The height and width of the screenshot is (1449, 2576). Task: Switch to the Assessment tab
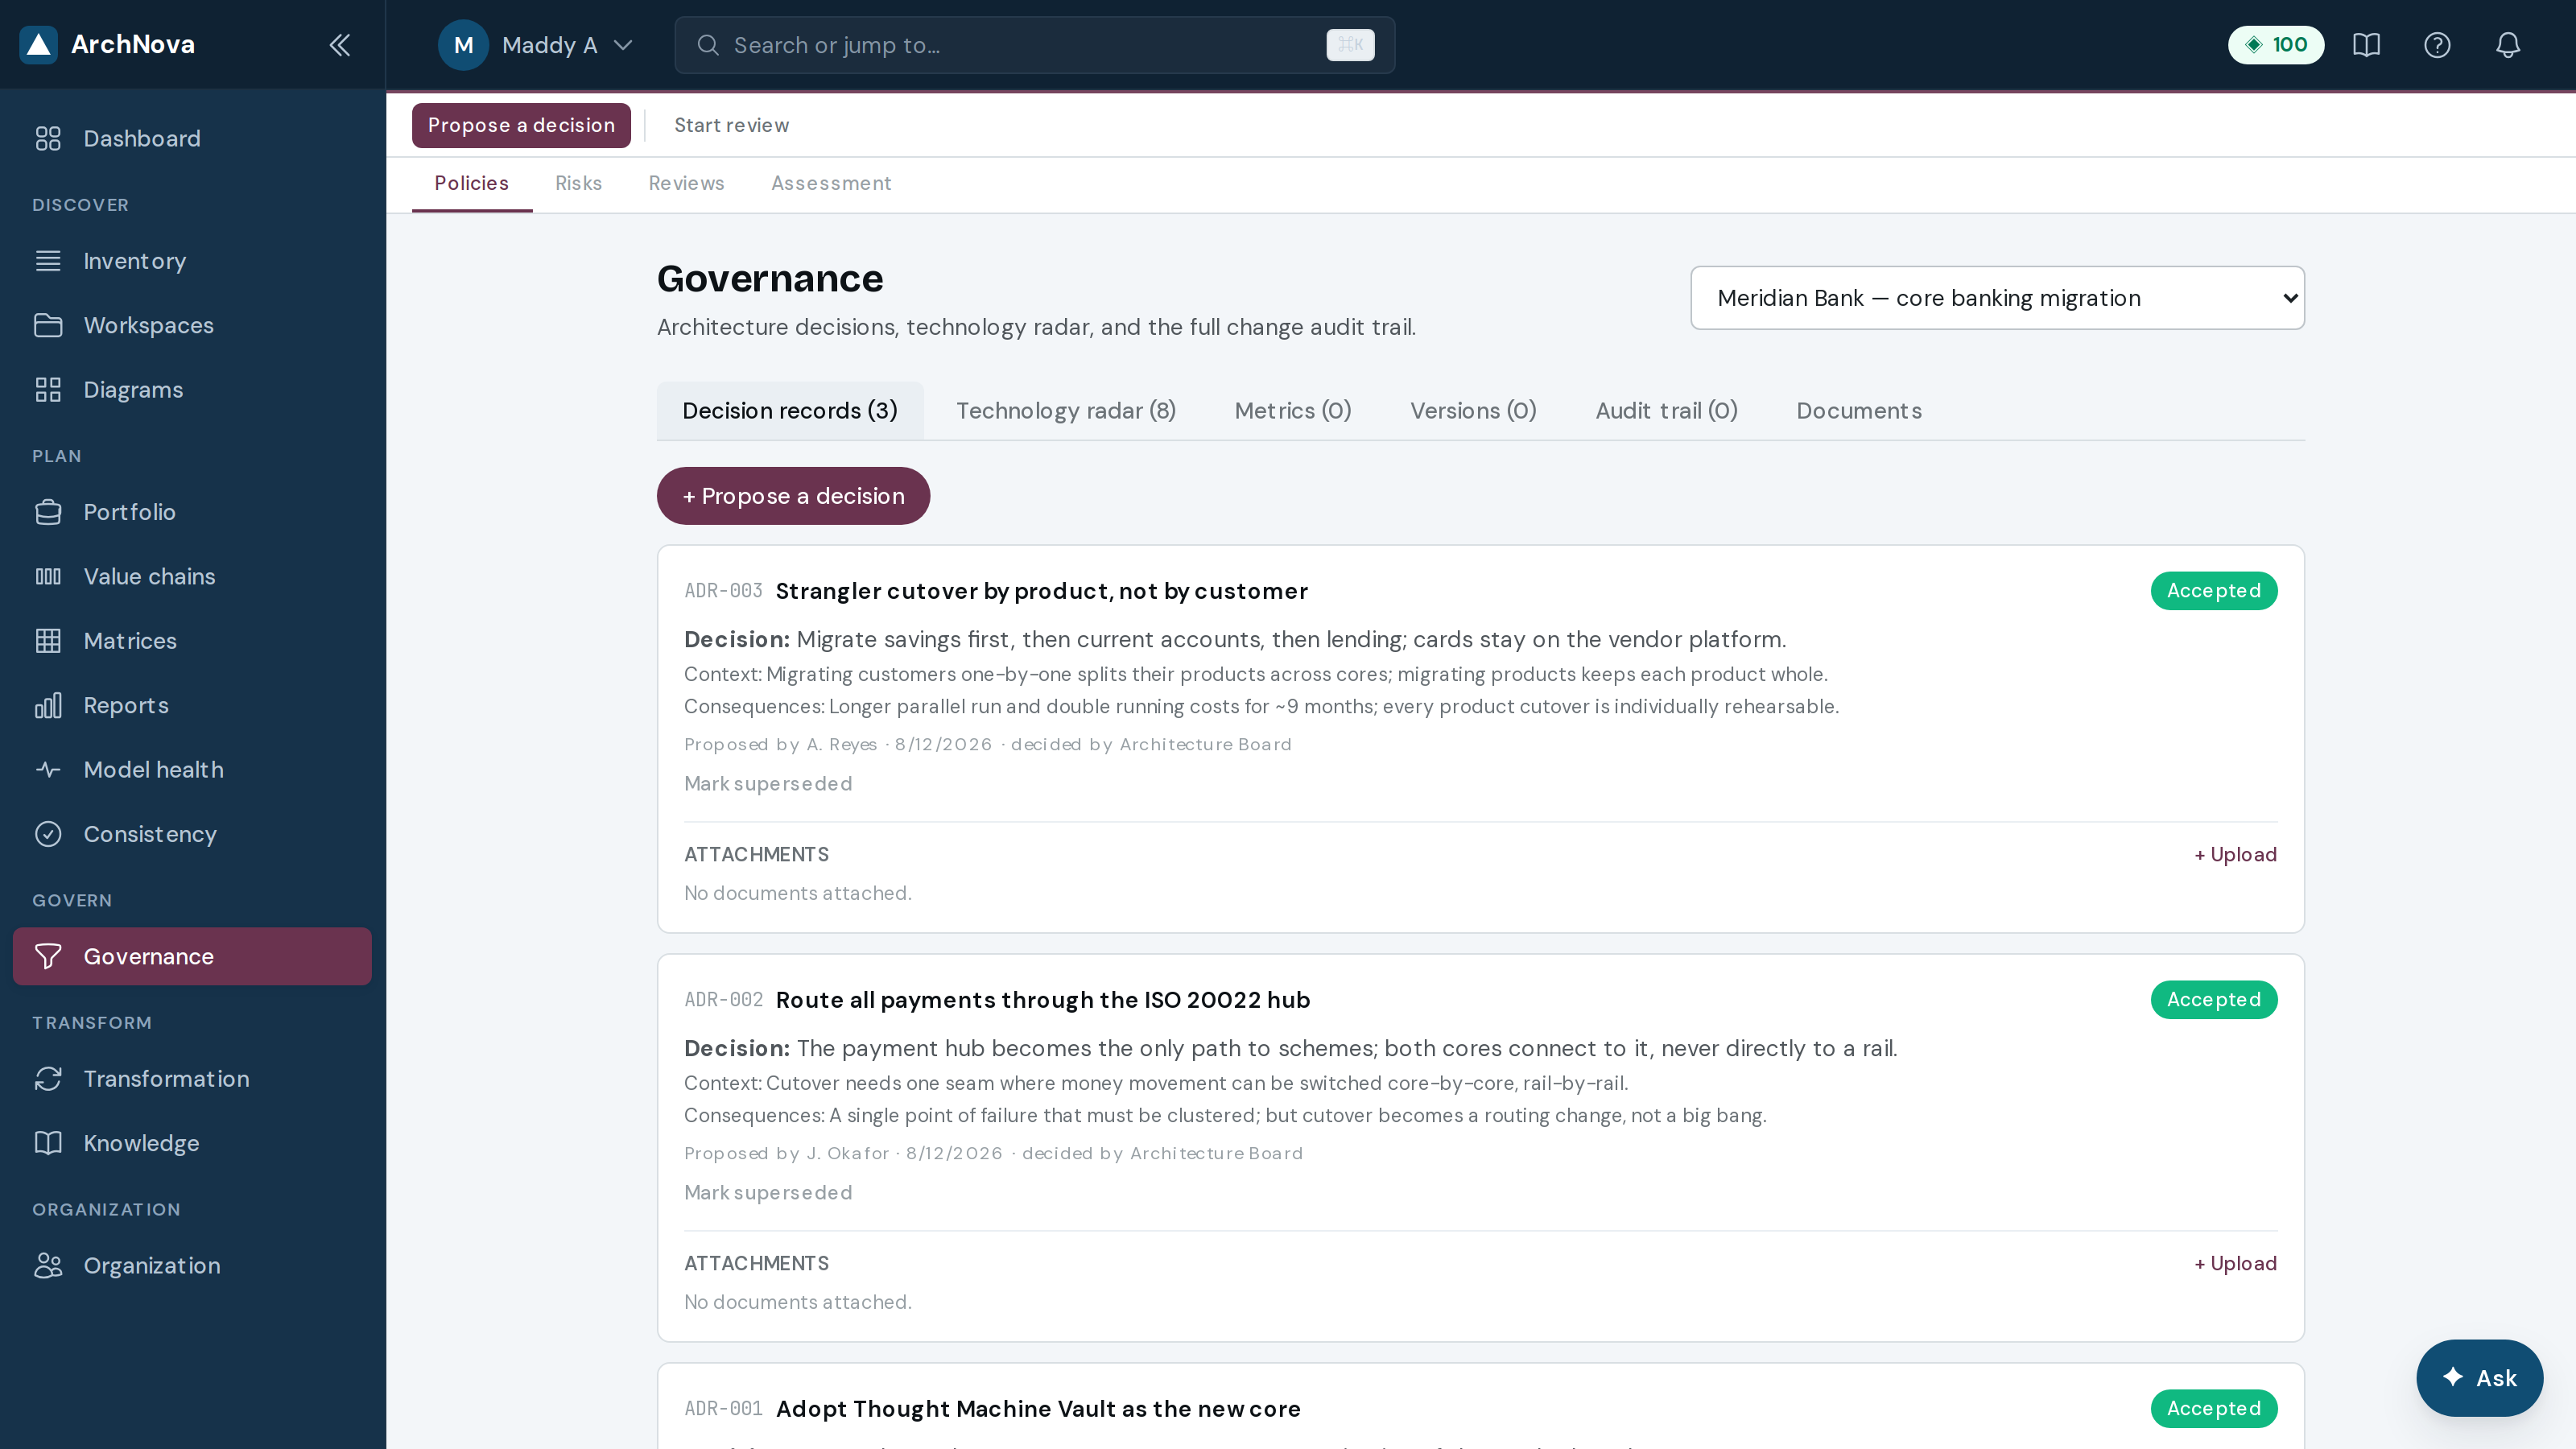831,183
